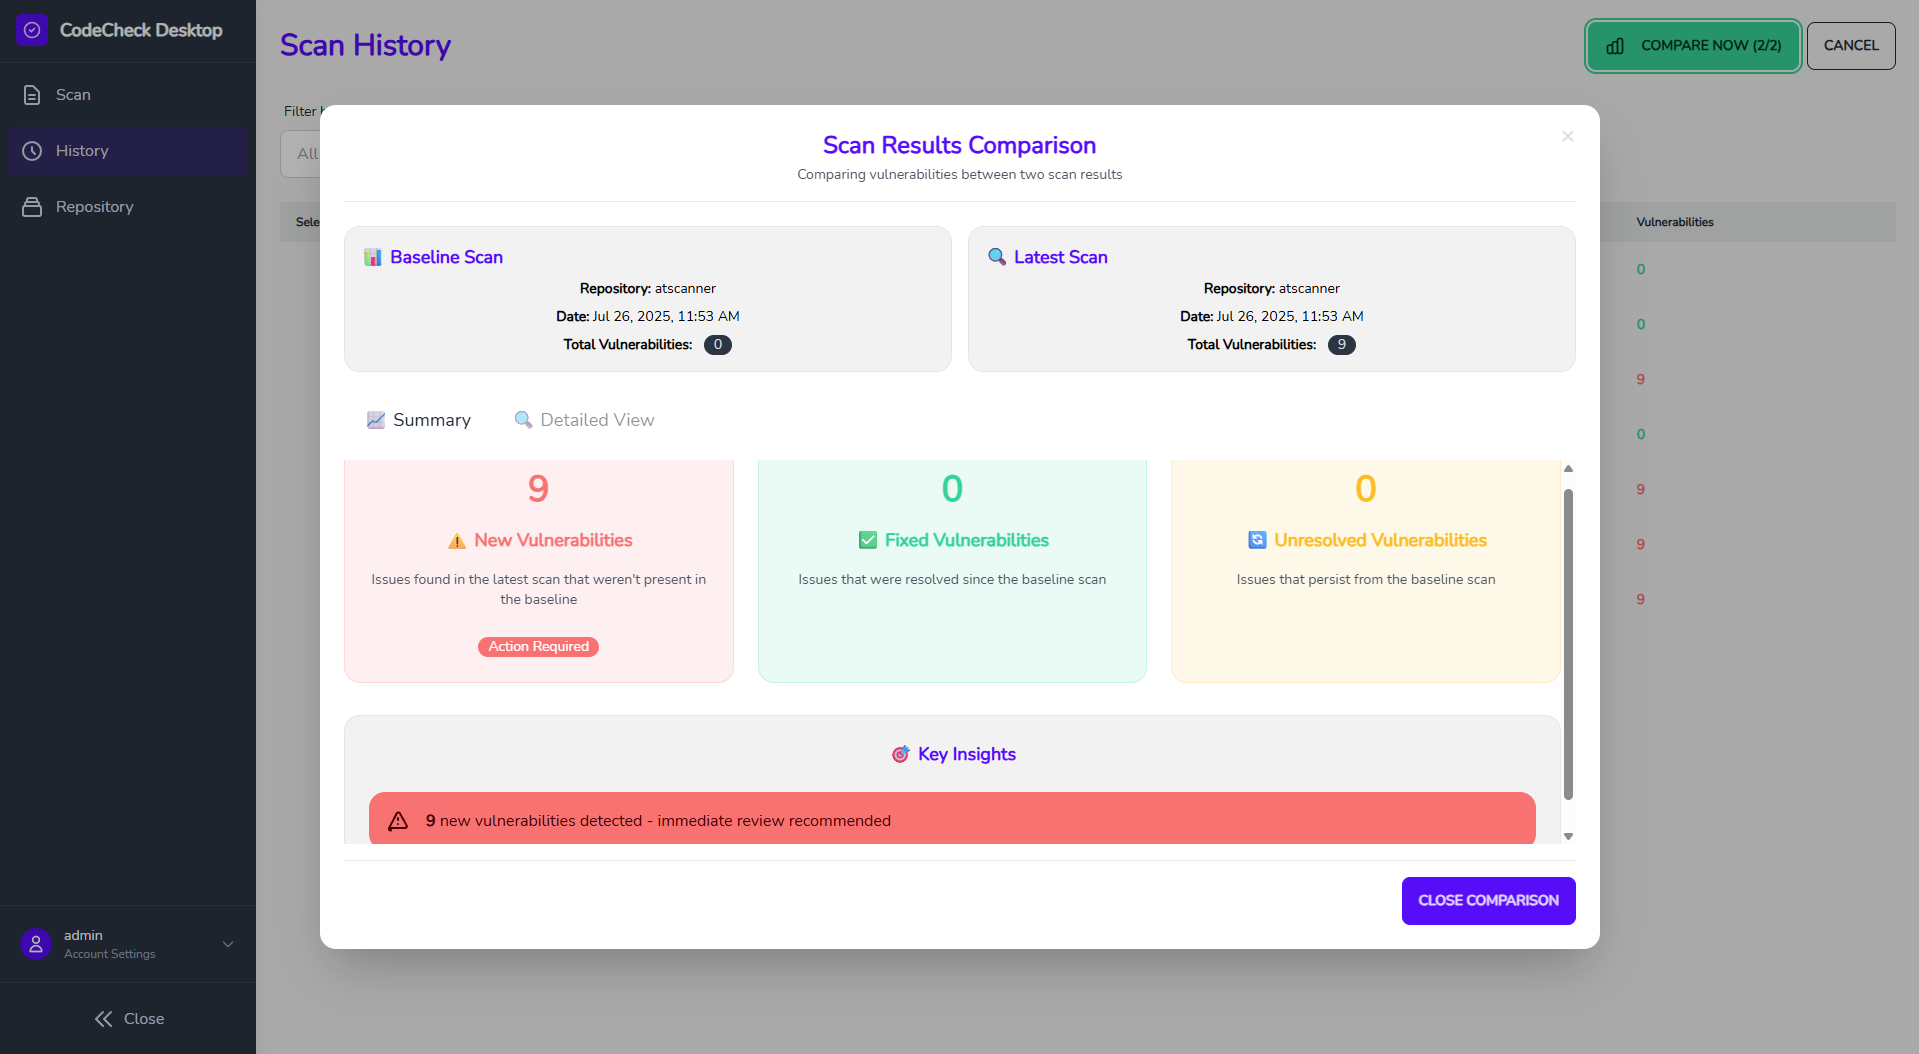This screenshot has width=1919, height=1054.
Task: Go to History in sidebar
Action: point(128,151)
